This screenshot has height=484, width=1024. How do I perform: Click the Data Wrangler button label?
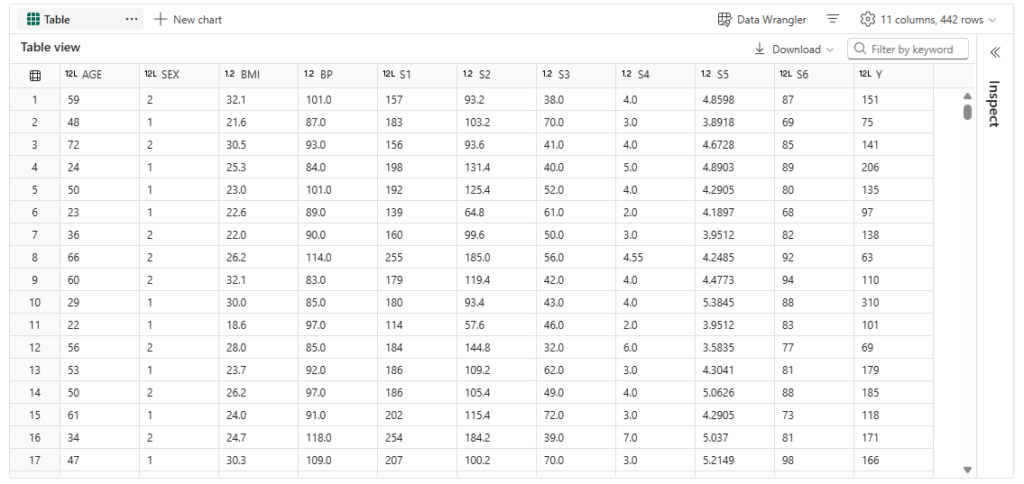click(771, 20)
